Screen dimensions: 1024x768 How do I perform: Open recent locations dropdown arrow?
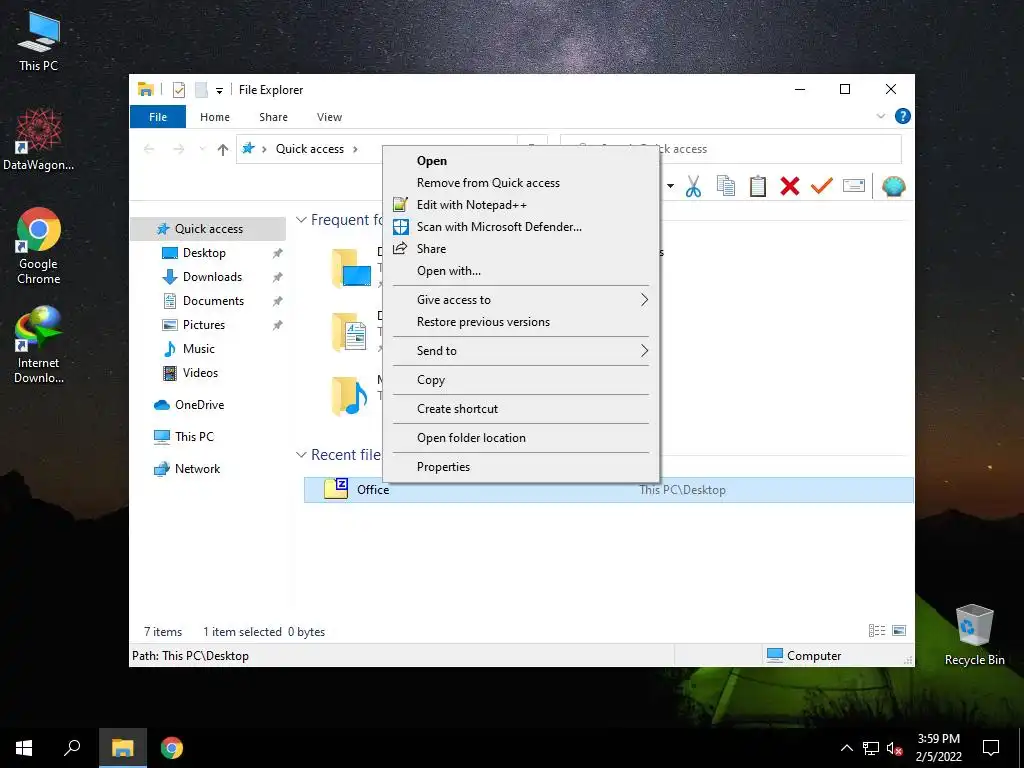[x=202, y=150]
